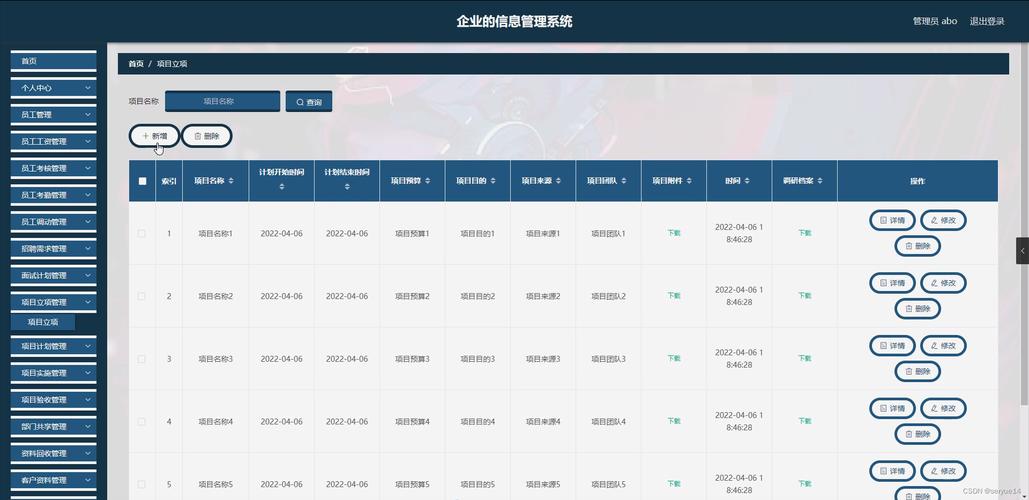This screenshot has height=500, width=1029.
Task: Click the 管理员 abo user label
Action: point(934,21)
